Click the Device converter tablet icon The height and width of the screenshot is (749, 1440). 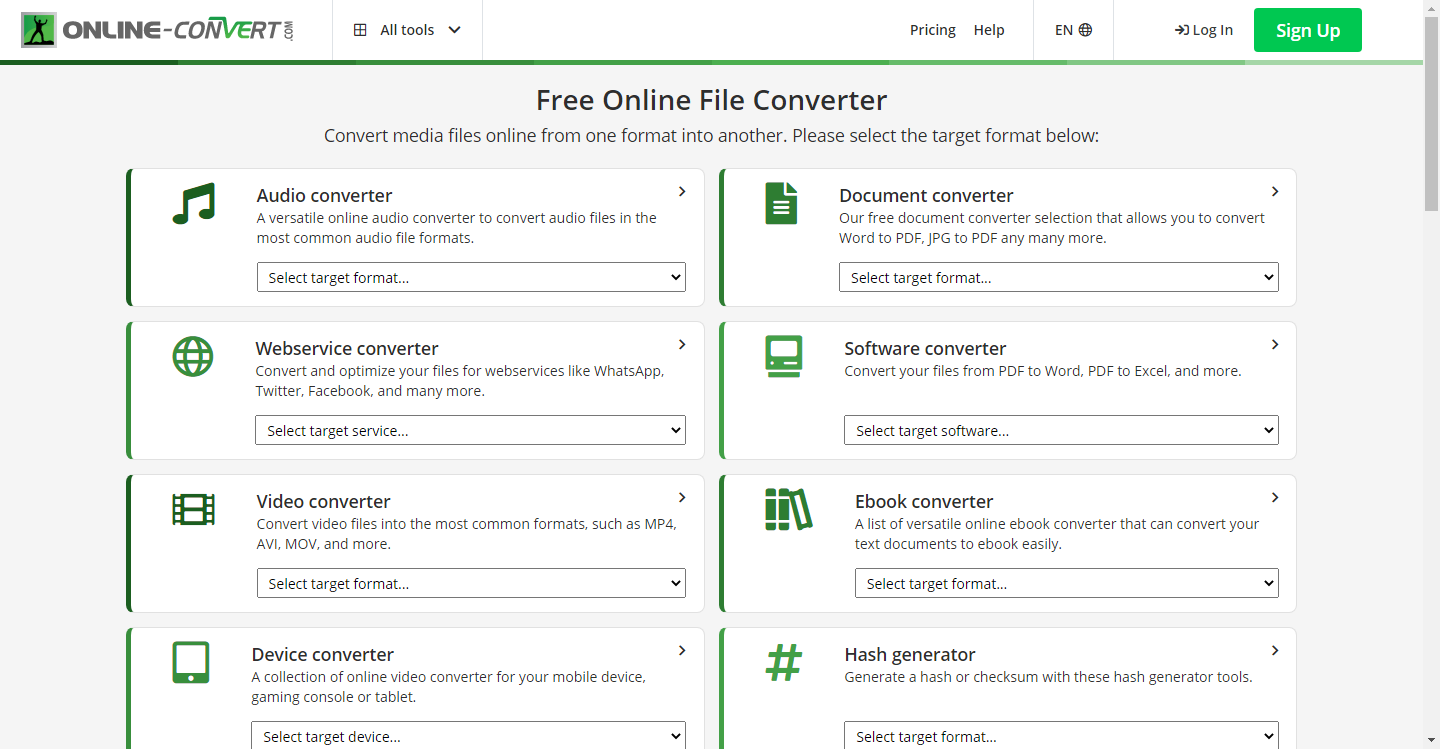(x=190, y=662)
